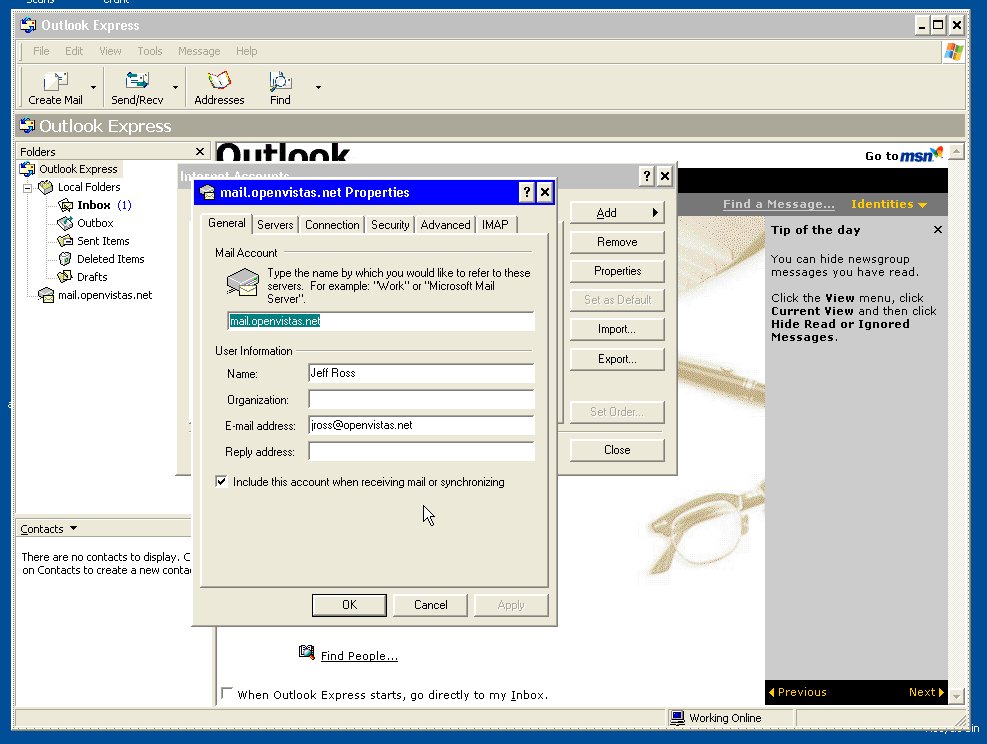
Task: Show the Previous tip of the day
Action: 798,692
